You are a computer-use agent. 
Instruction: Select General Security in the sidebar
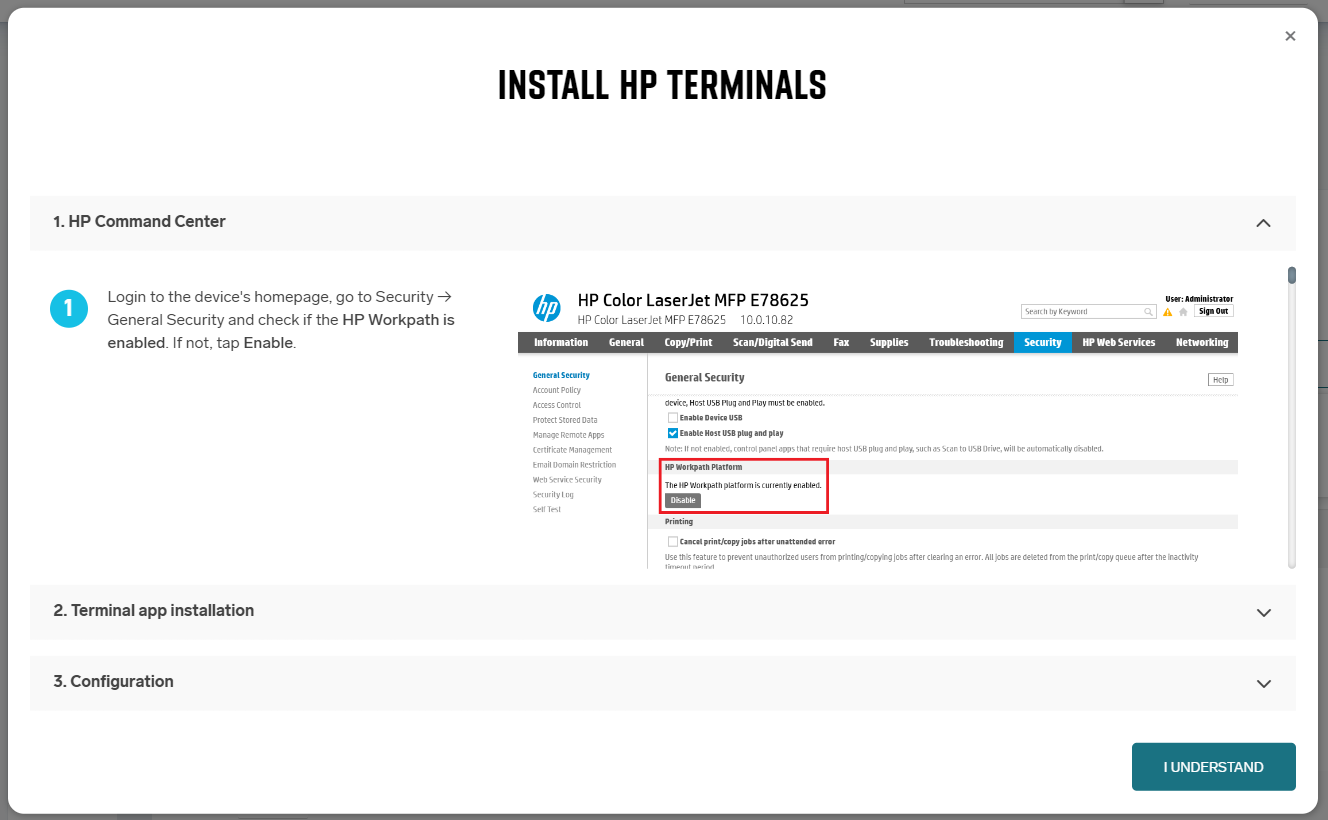pos(561,375)
